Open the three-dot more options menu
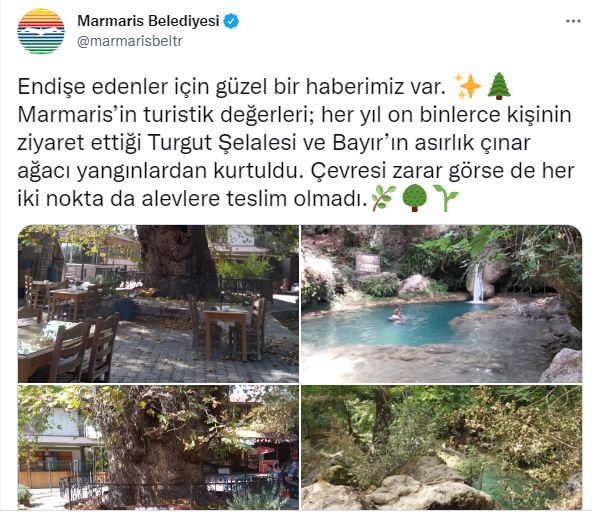Image resolution: width=592 pixels, height=515 pixels. pos(573,21)
